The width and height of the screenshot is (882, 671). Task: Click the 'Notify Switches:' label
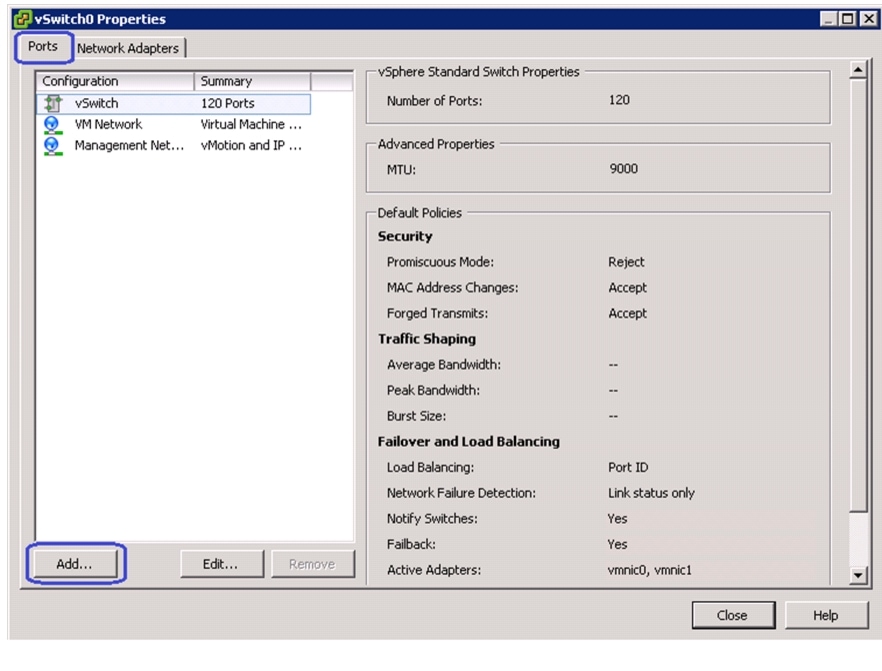coord(432,519)
